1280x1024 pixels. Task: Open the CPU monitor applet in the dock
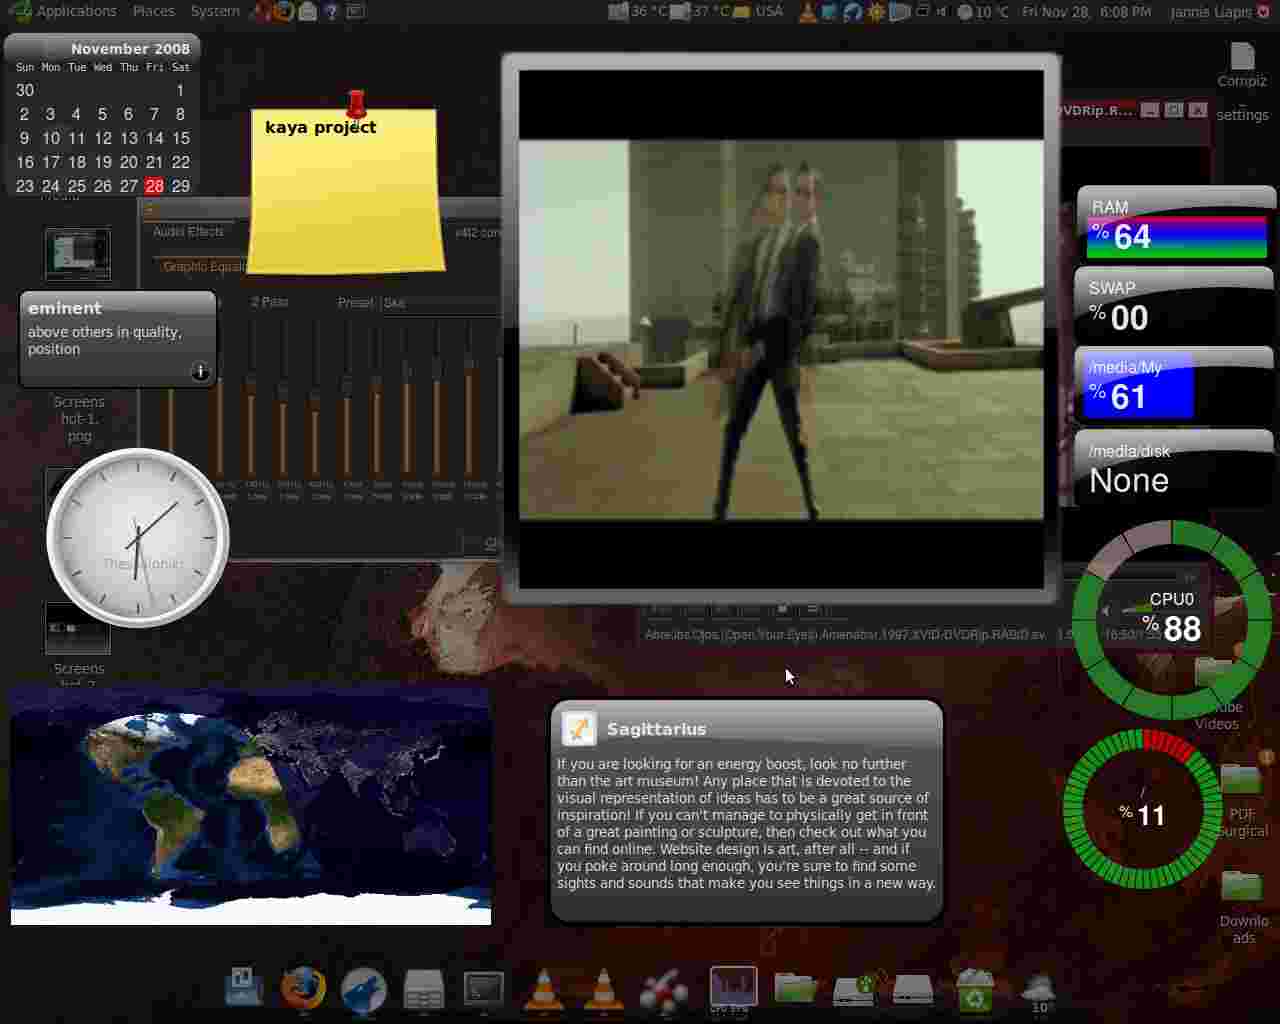pyautogui.click(x=733, y=989)
